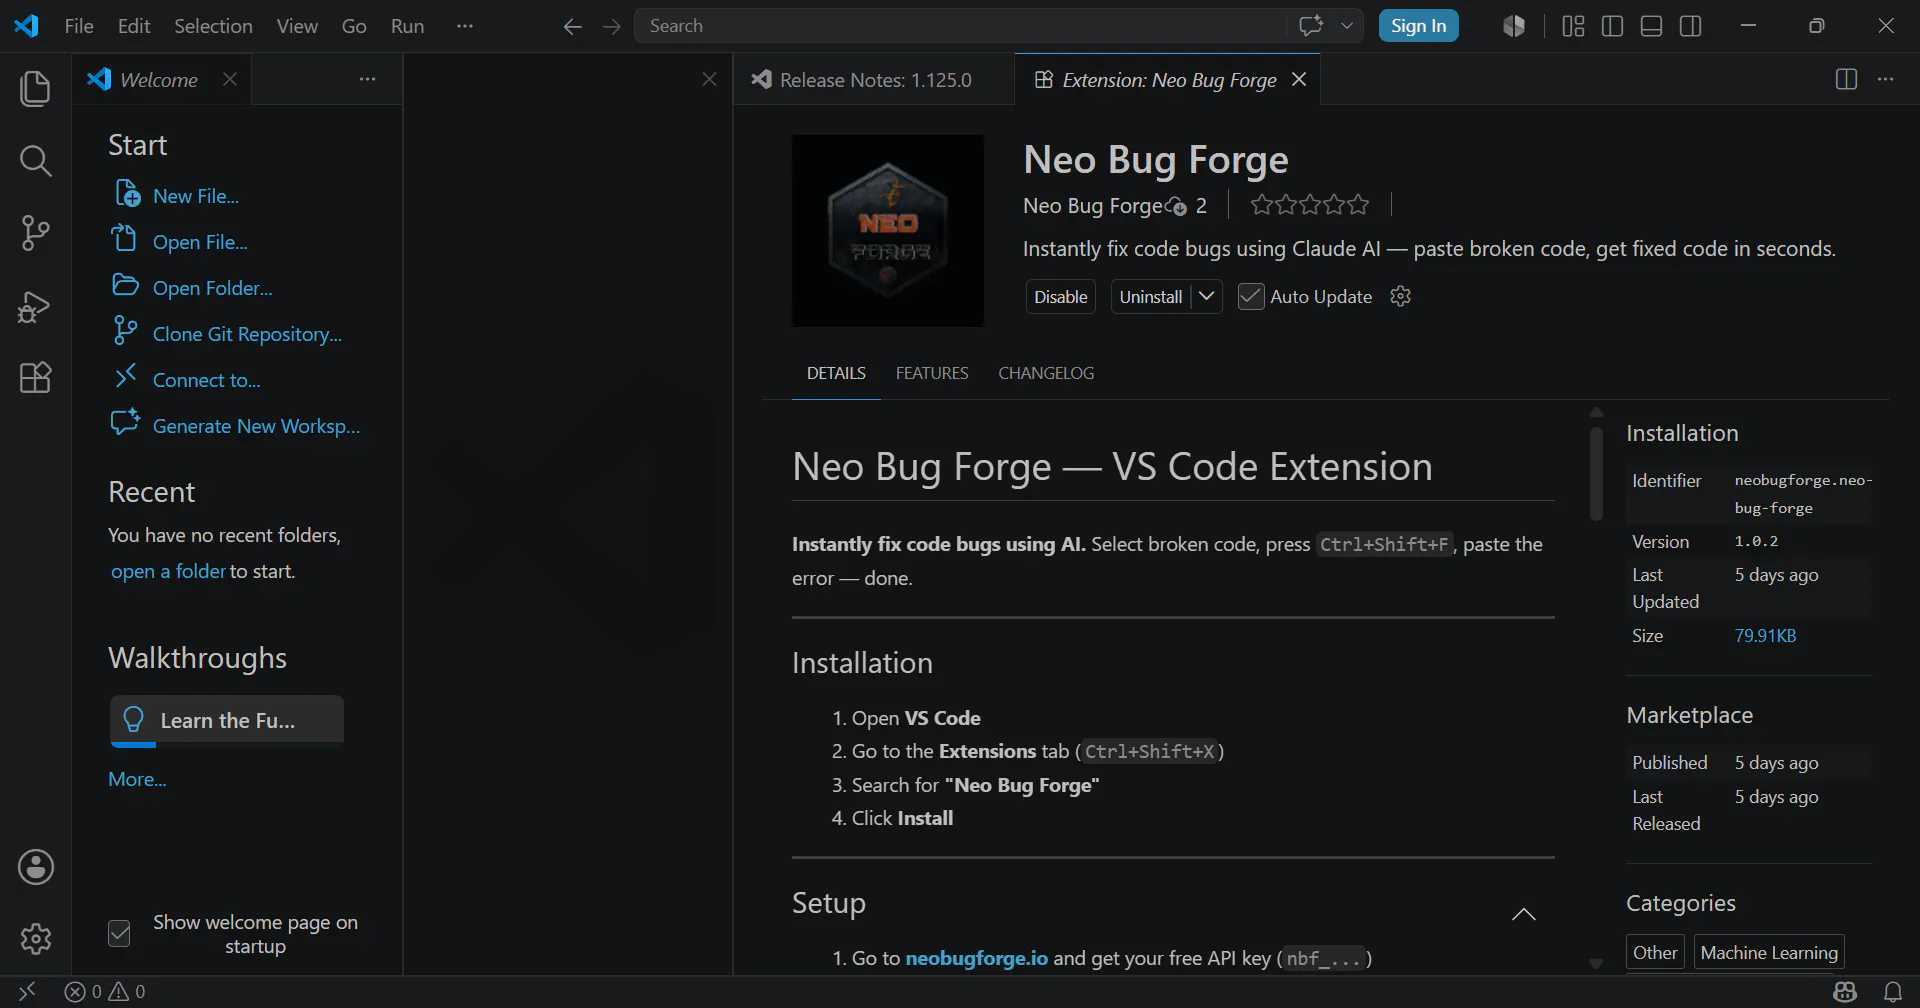Open the Run and Debug view

(x=35, y=306)
